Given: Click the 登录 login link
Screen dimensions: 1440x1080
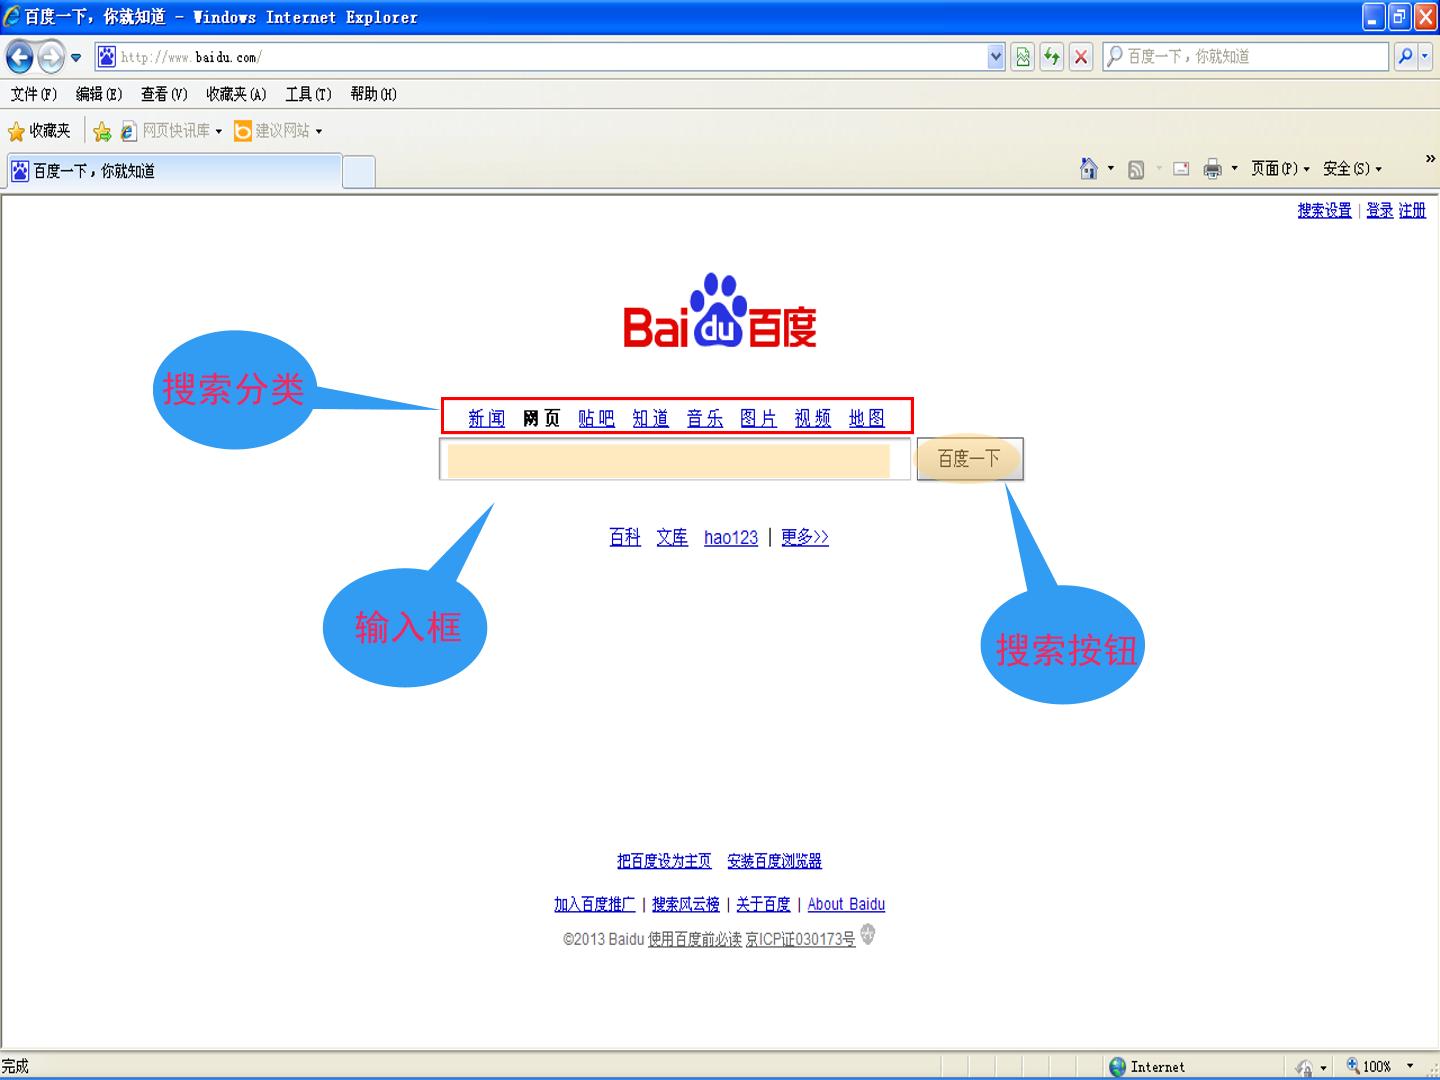Looking at the screenshot, I should [x=1380, y=211].
